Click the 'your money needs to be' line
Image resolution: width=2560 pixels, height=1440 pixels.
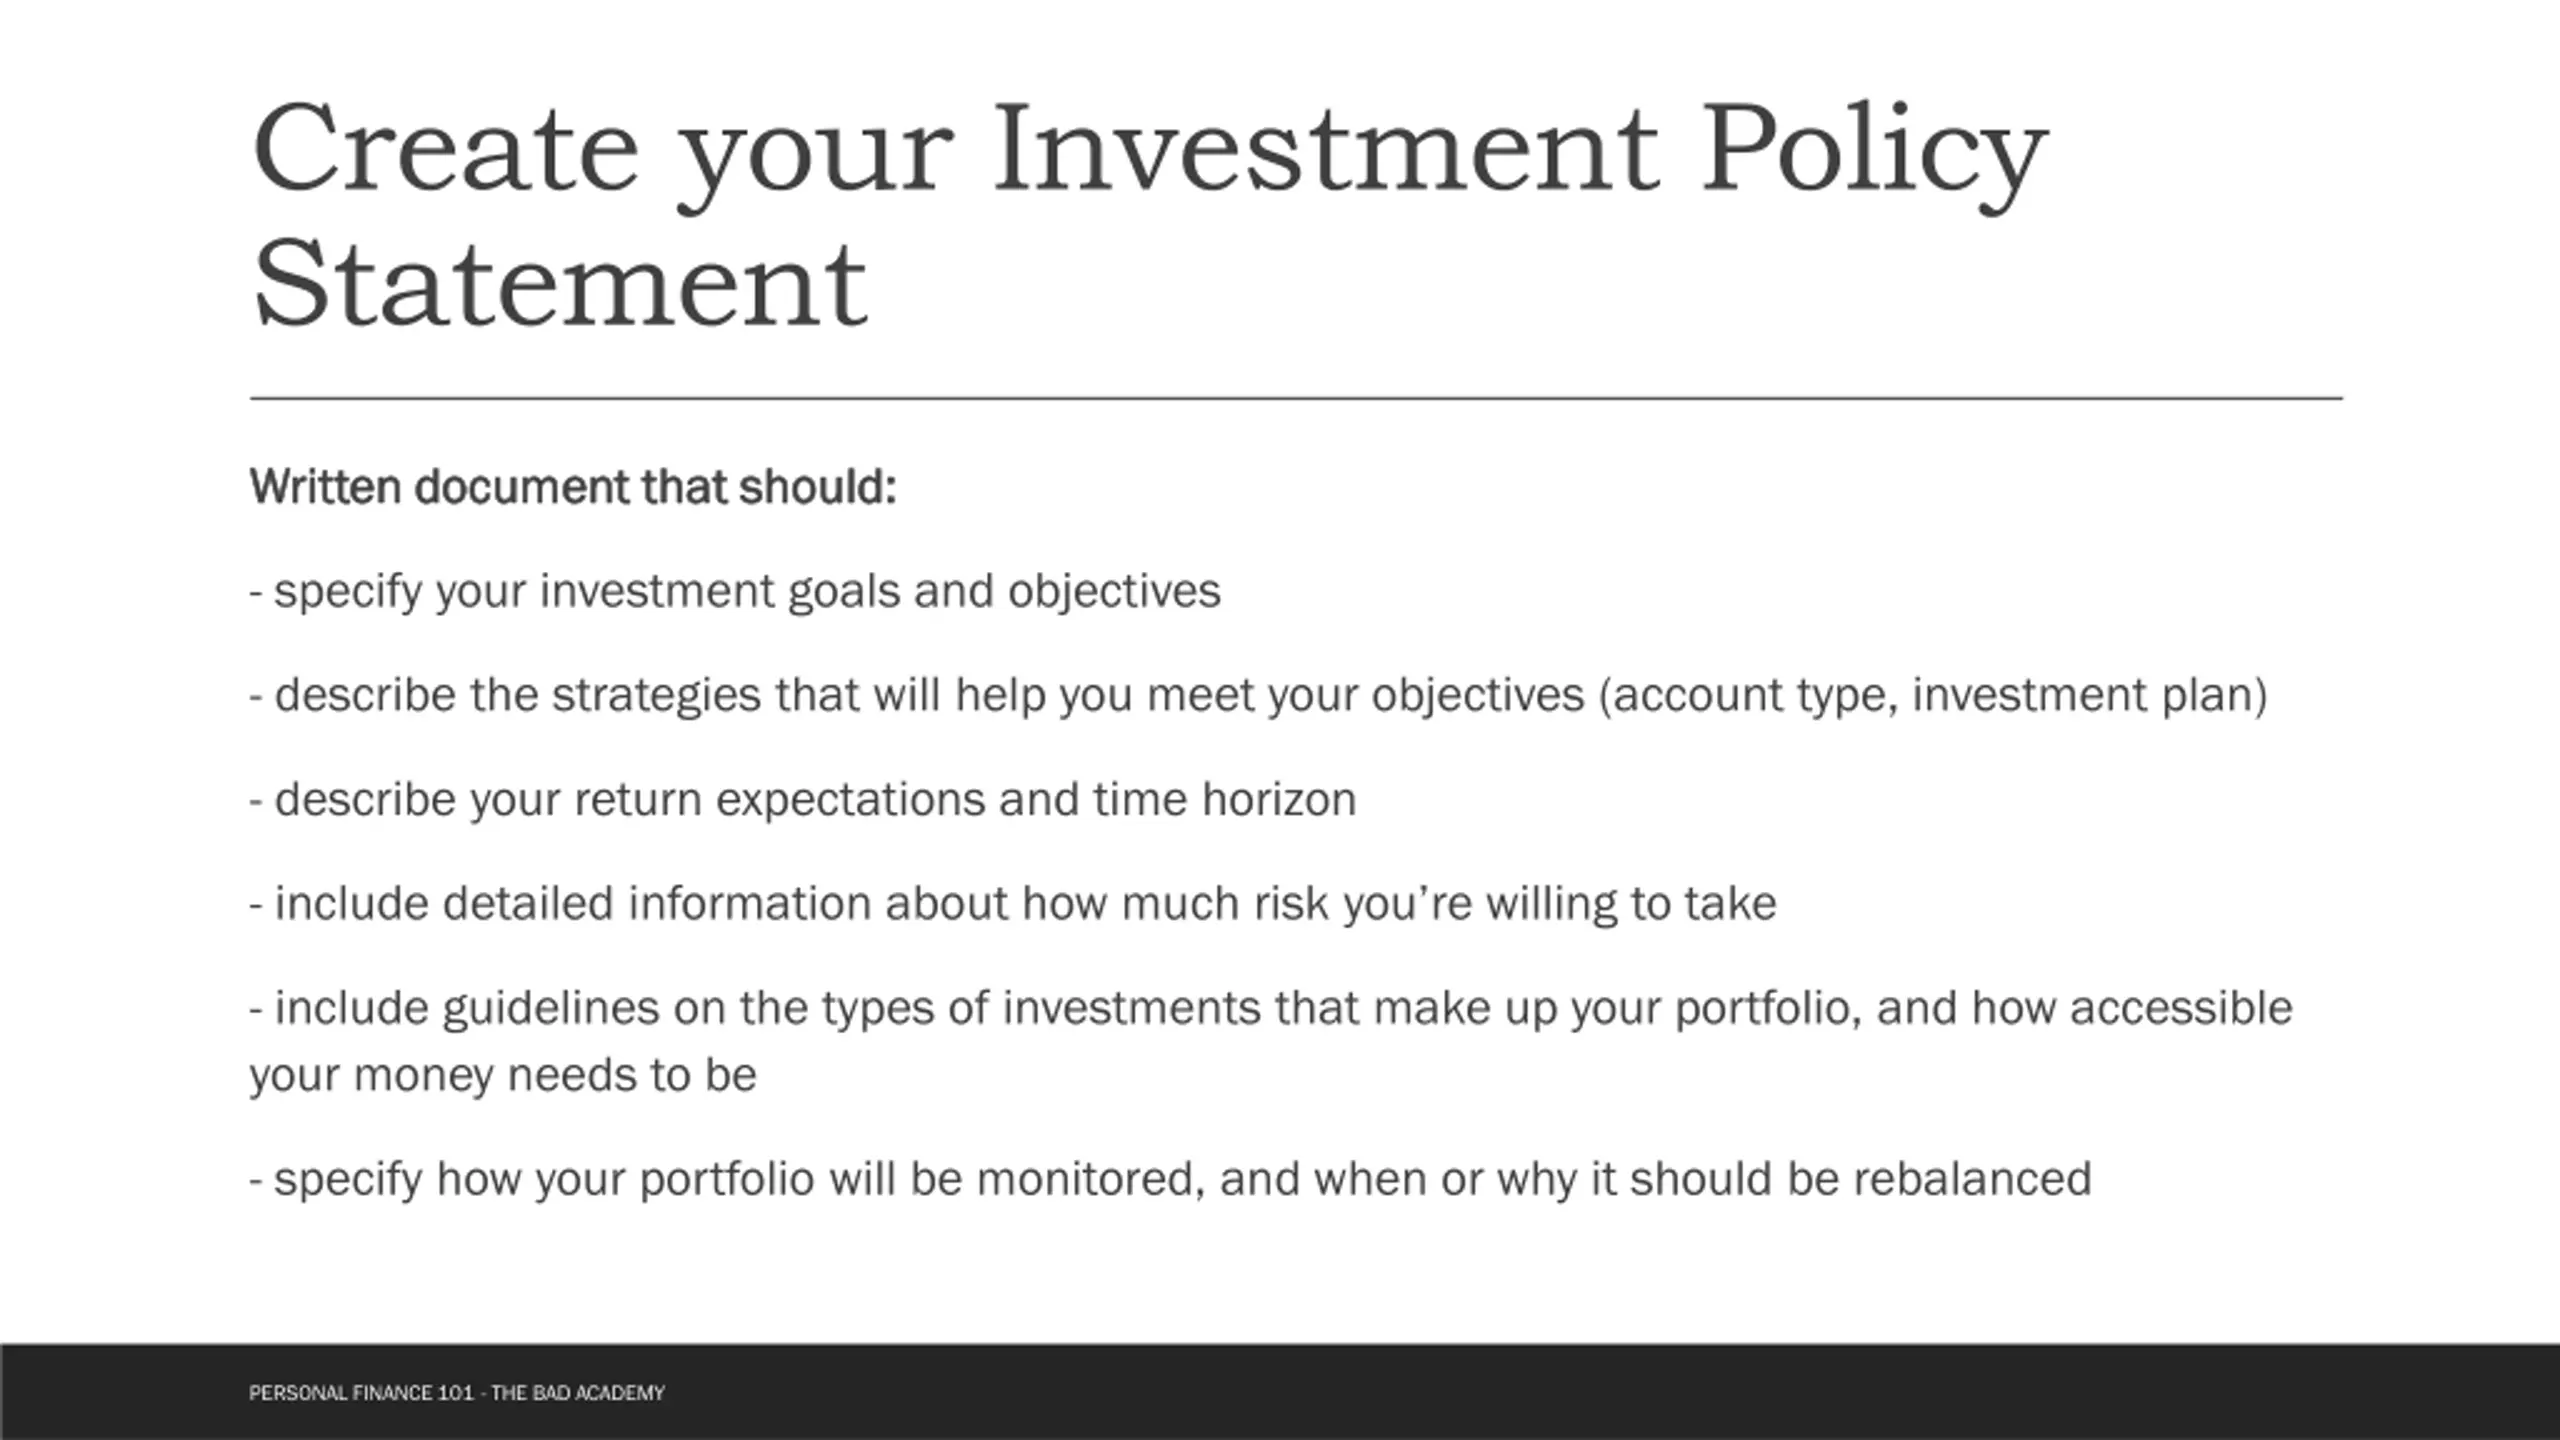503,1076
